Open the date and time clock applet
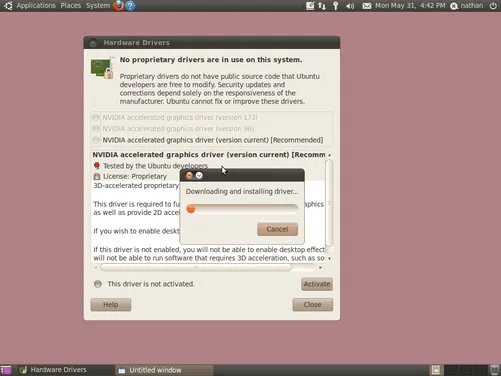Image resolution: width=501 pixels, height=376 pixels. point(410,6)
